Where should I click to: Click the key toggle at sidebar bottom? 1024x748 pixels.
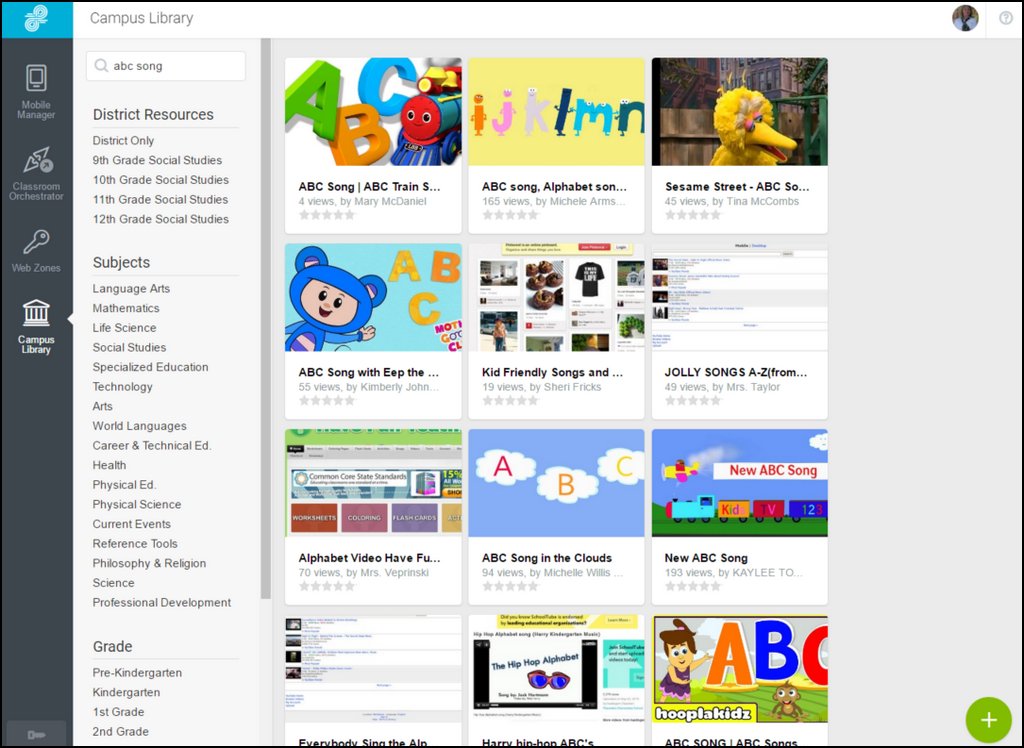coord(37,734)
